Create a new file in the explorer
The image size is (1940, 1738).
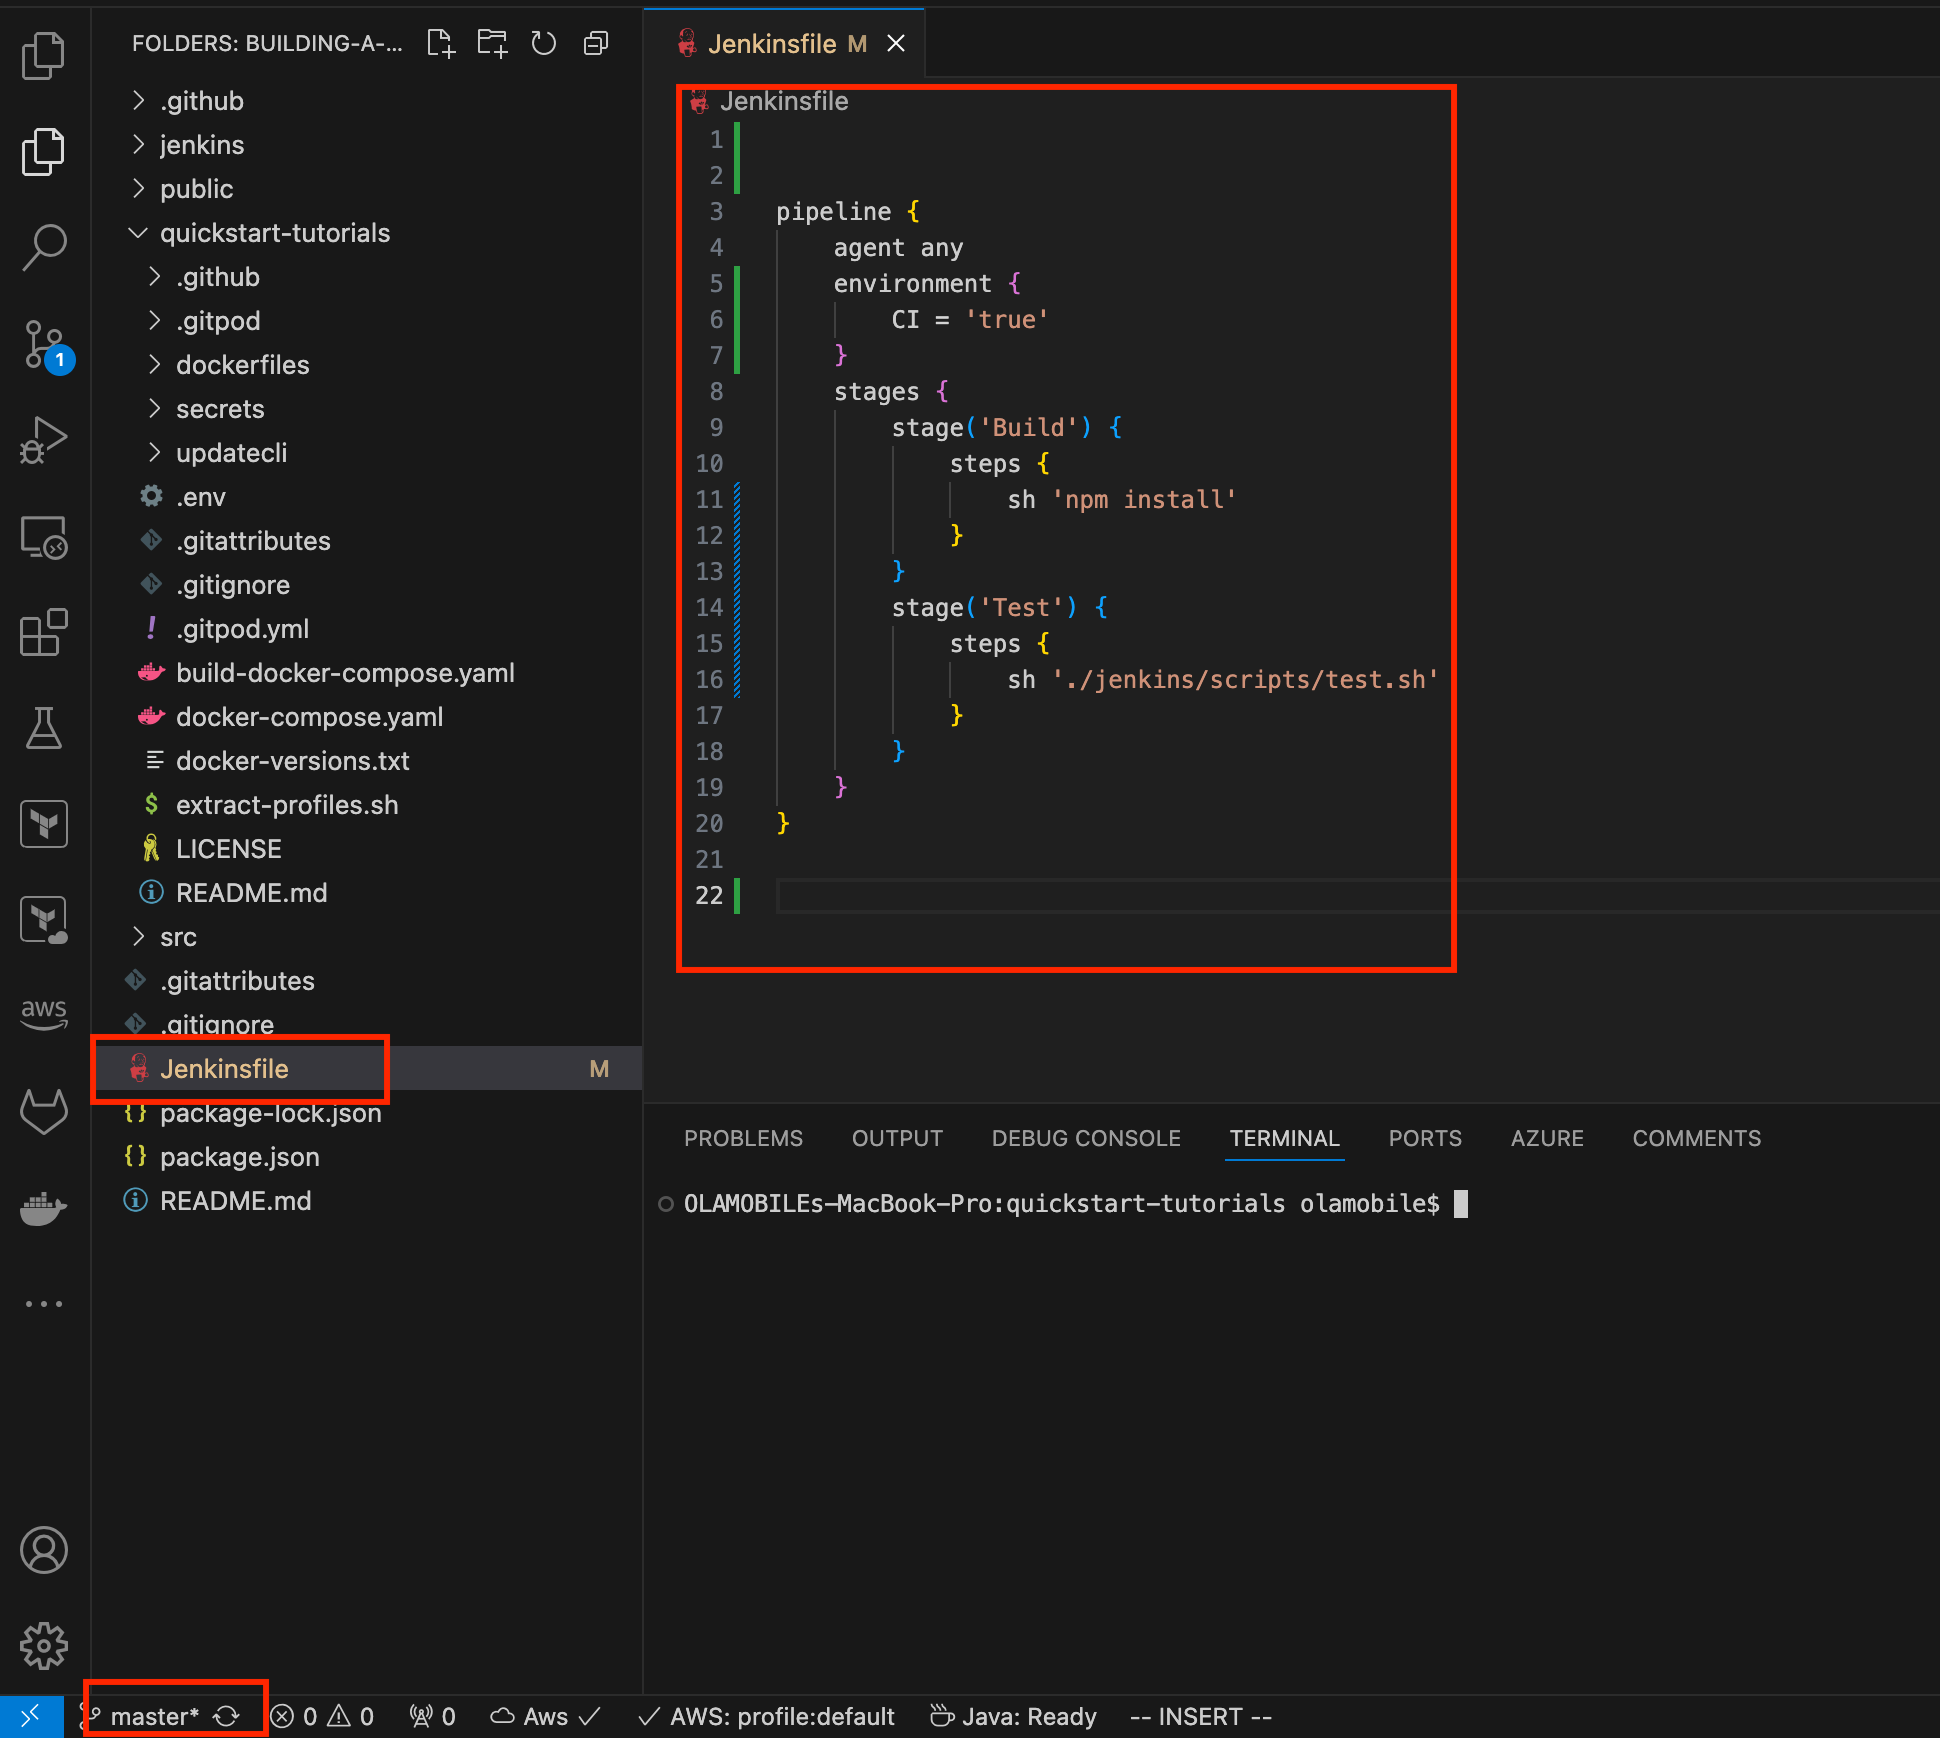click(441, 43)
